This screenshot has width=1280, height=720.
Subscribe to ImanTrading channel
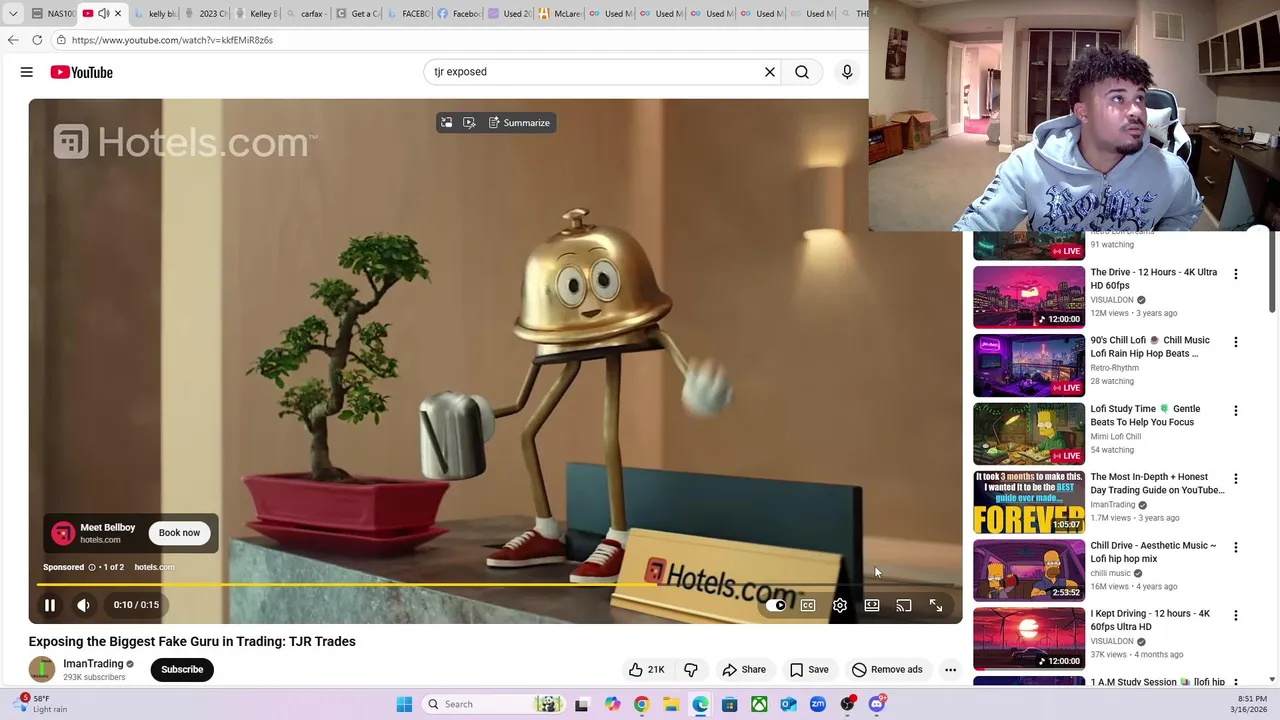pyautogui.click(x=182, y=670)
